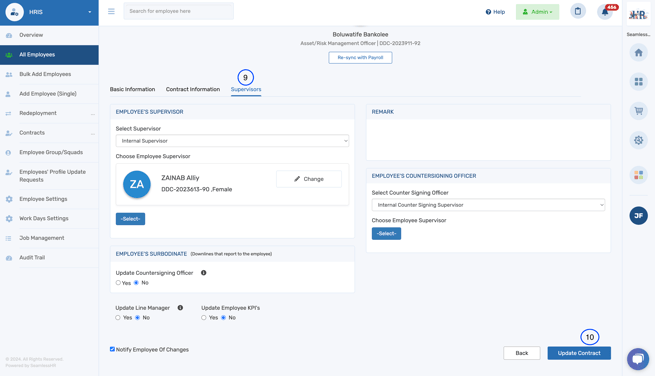The image size is (655, 376).
Task: Click the ZA supervisor avatar
Action: click(x=137, y=184)
